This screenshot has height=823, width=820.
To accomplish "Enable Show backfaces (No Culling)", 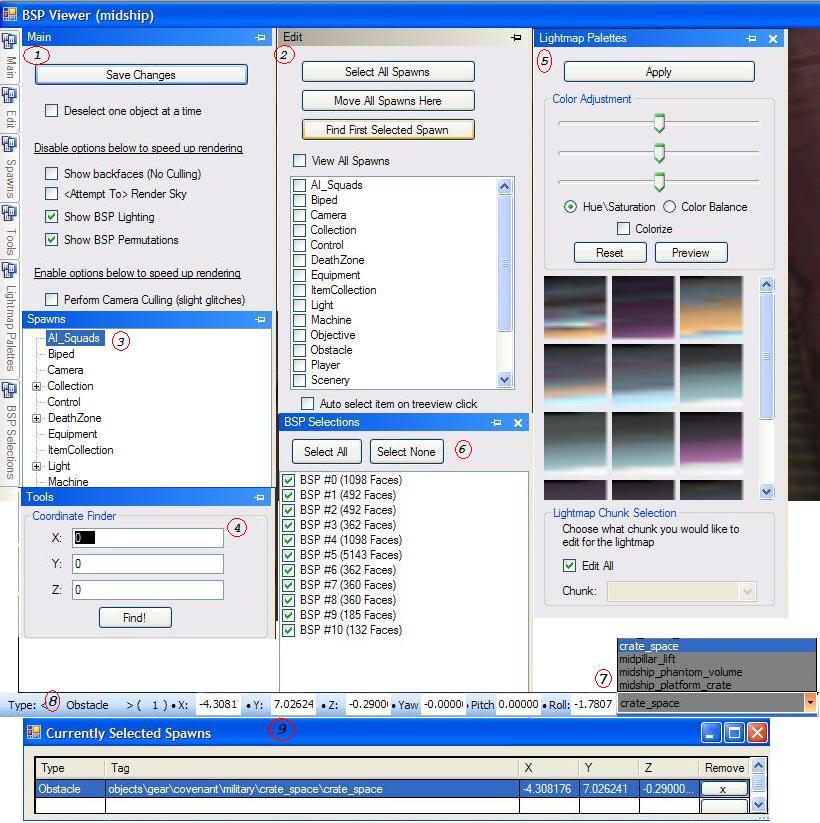I will (52, 174).
